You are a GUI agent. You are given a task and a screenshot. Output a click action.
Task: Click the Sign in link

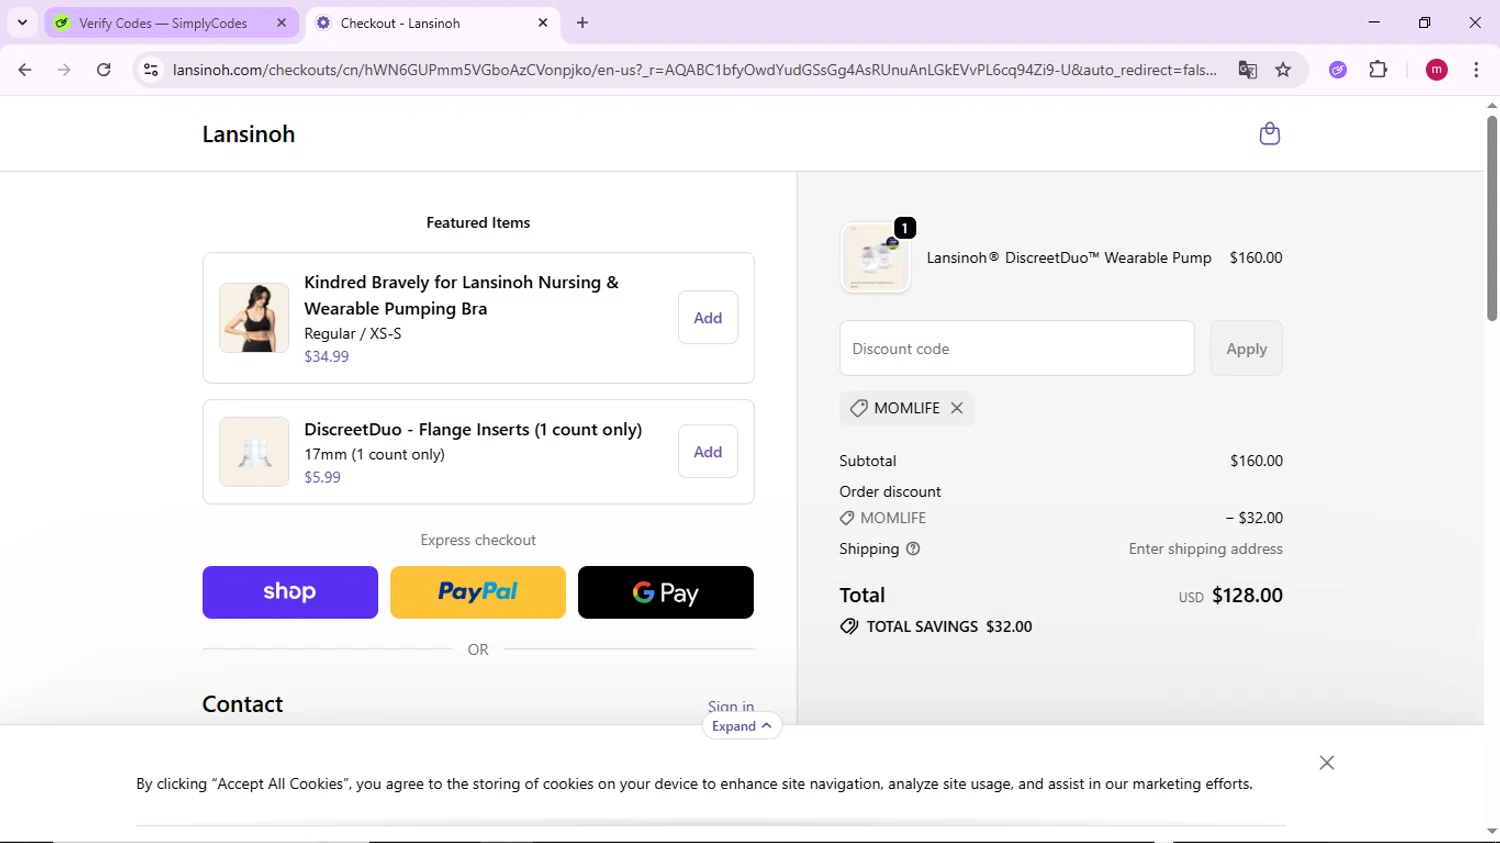pyautogui.click(x=731, y=707)
